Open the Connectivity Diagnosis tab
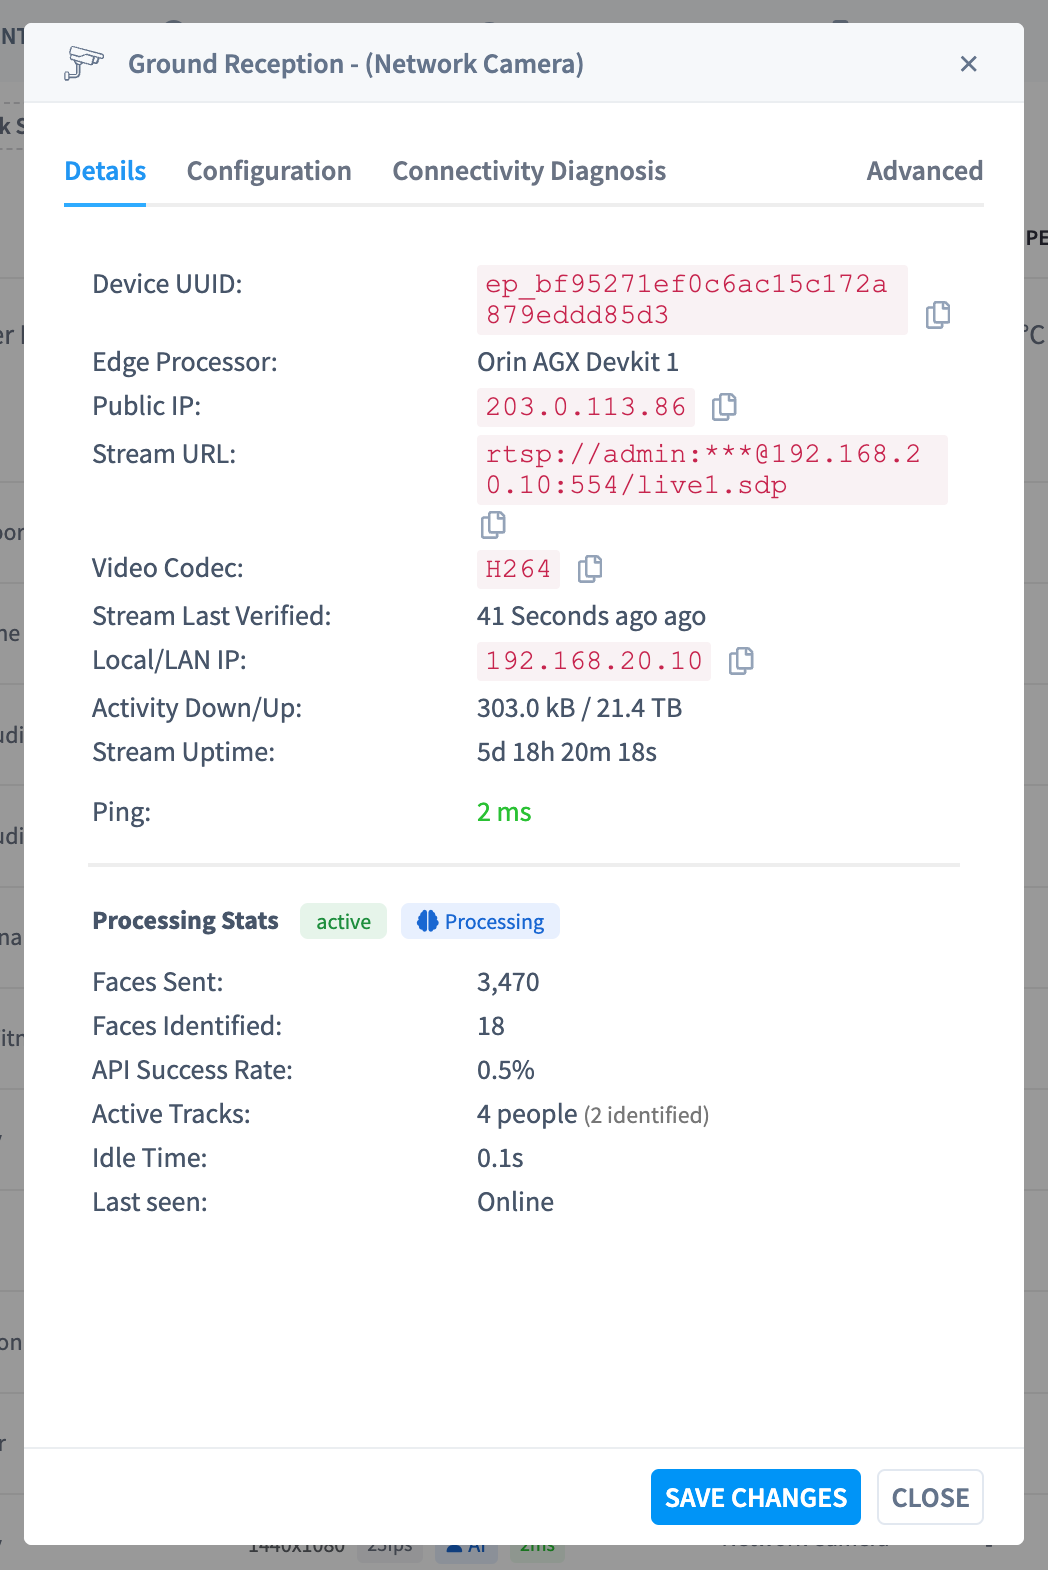Image resolution: width=1048 pixels, height=1570 pixels. point(529,171)
